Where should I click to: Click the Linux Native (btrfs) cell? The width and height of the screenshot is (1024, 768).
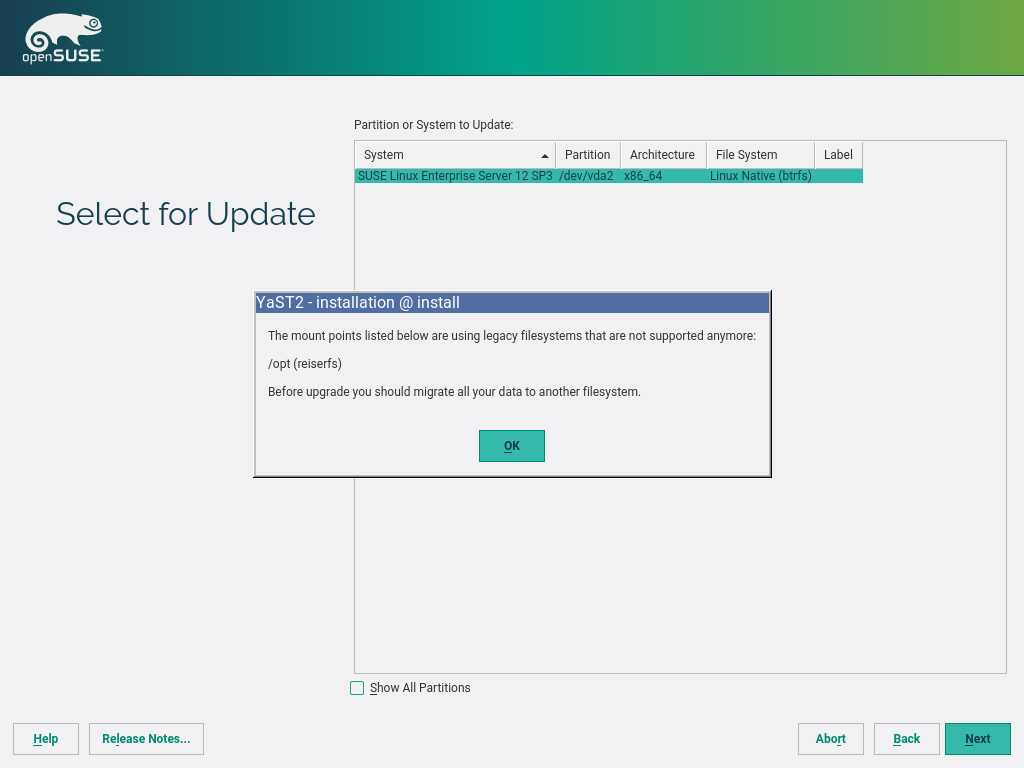(760, 176)
